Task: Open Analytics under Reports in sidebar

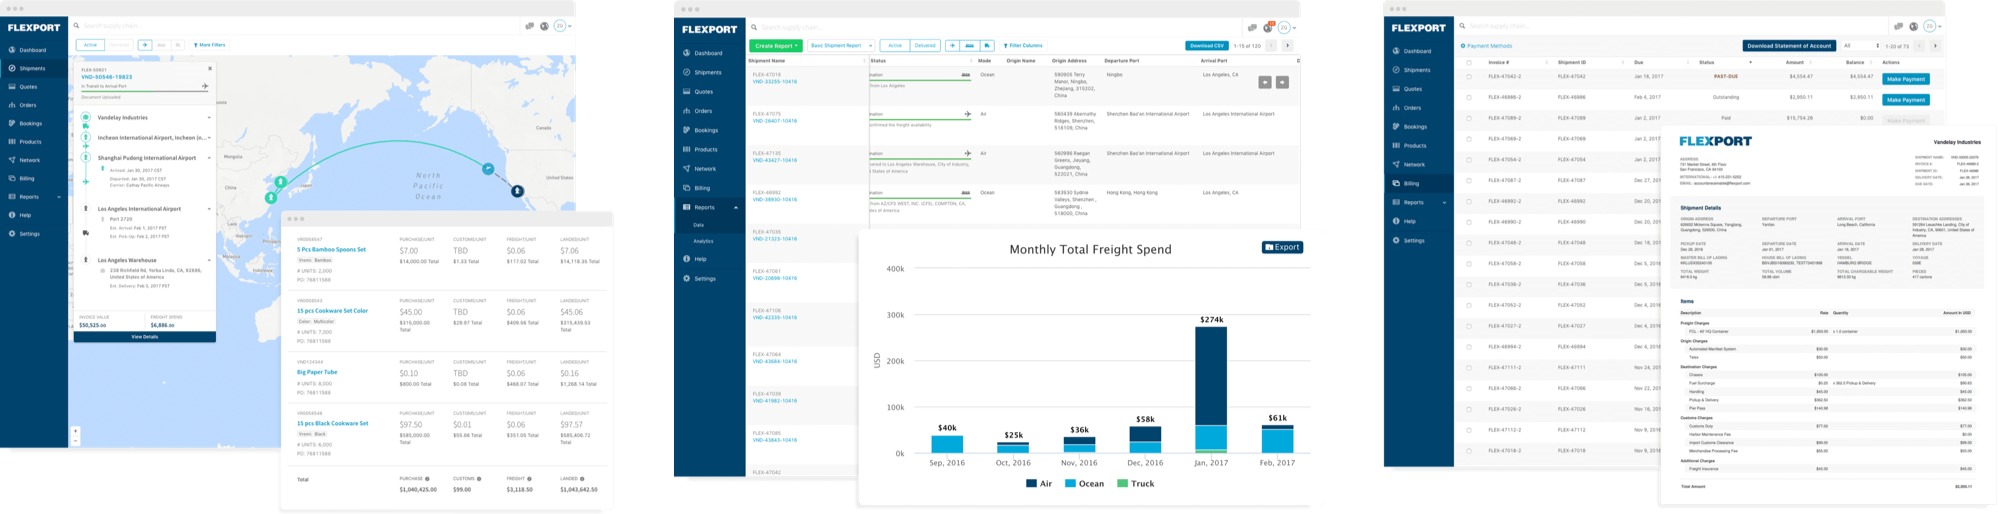Action: (x=703, y=241)
